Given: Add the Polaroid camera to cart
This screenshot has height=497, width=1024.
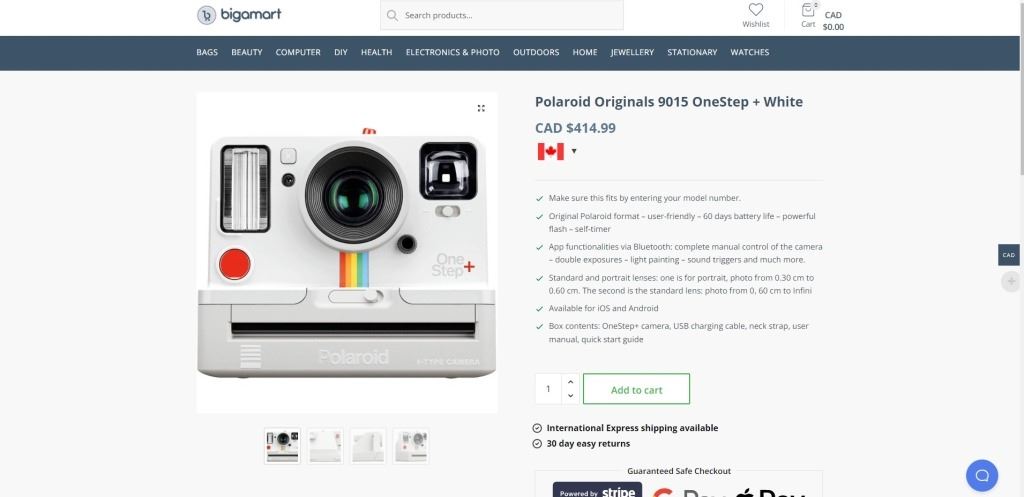Looking at the screenshot, I should pos(636,389).
